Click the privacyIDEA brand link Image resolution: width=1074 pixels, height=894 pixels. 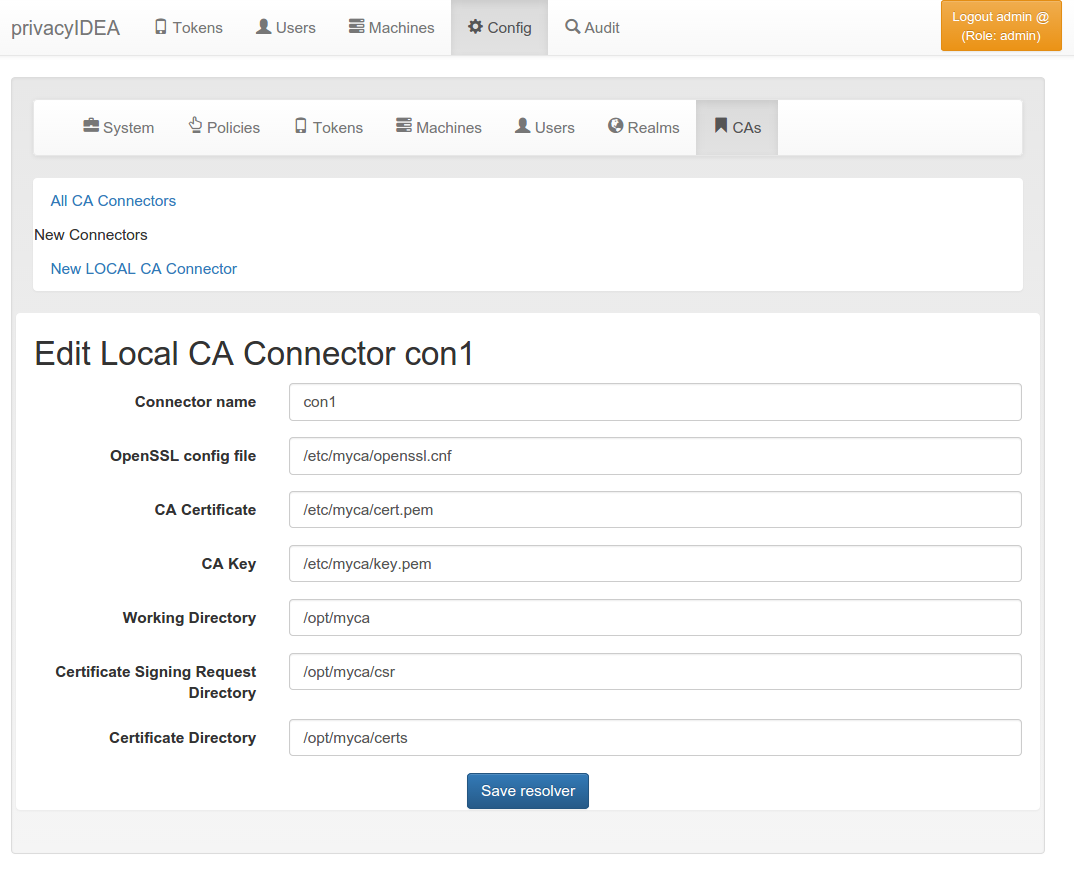(x=66, y=28)
